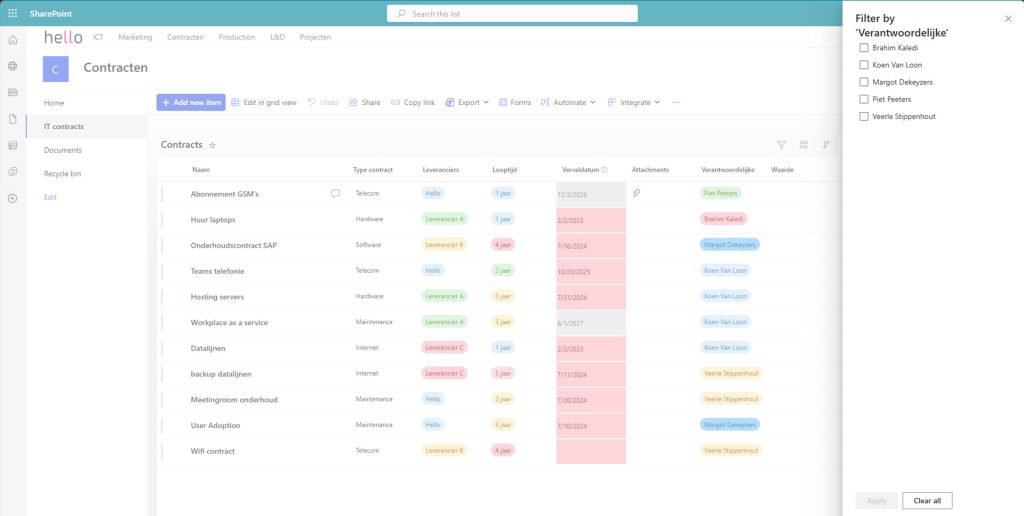Open the Waarde column header menu
The height and width of the screenshot is (516, 1024).
[782, 170]
